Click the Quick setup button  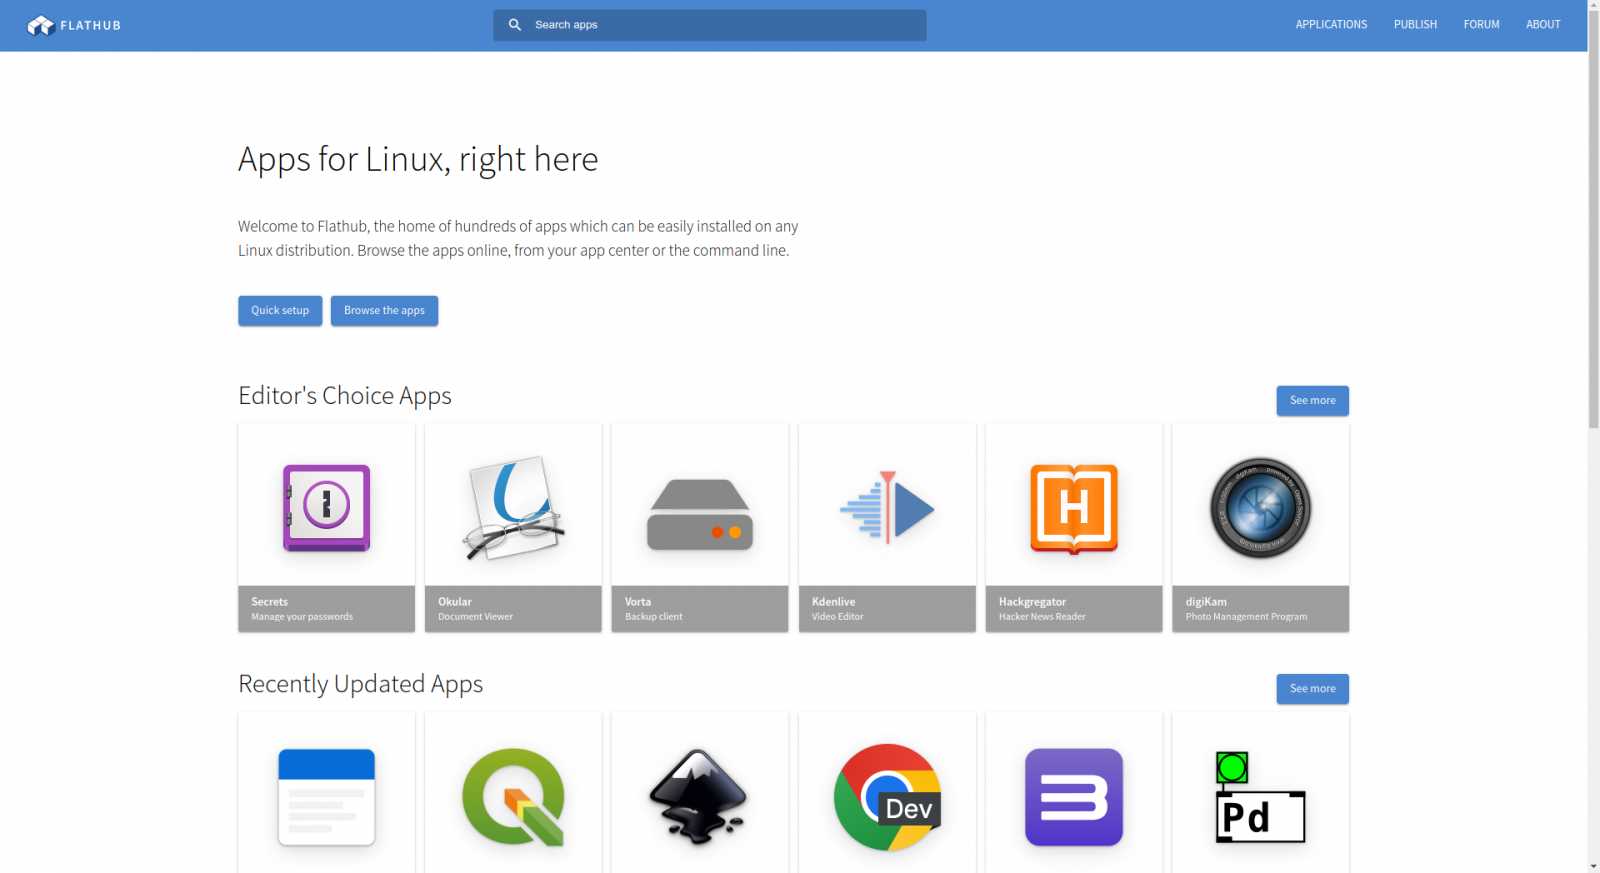pyautogui.click(x=280, y=311)
